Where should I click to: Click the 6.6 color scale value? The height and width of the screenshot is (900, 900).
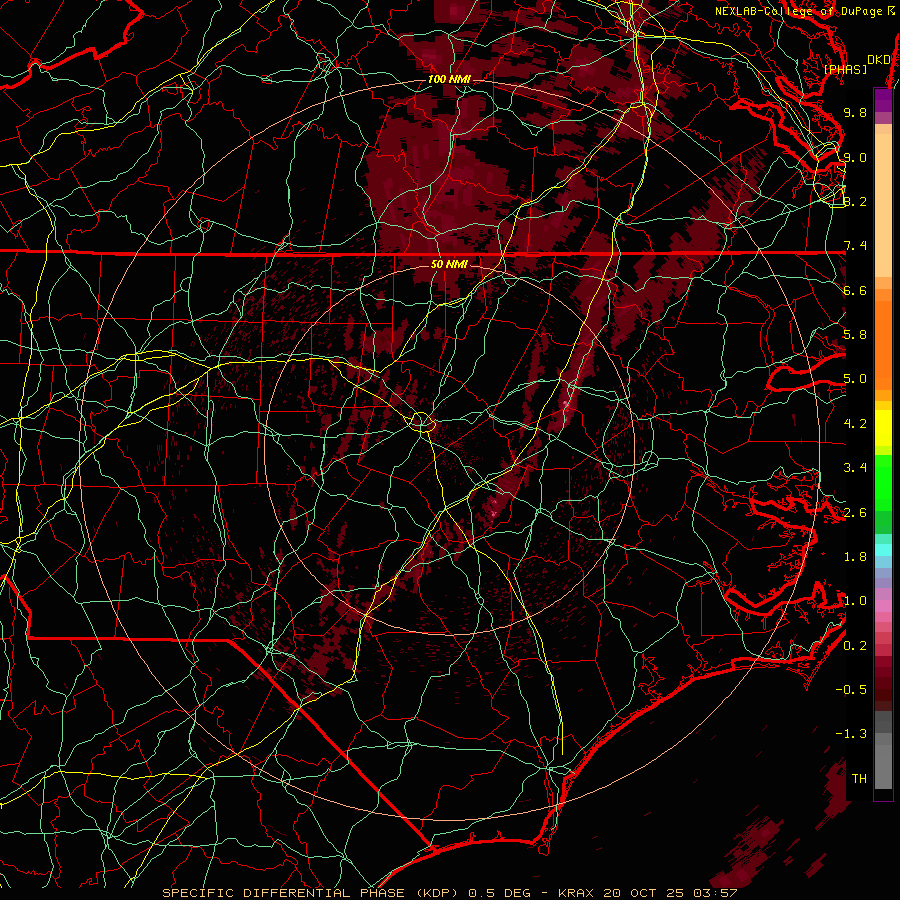[x=855, y=290]
